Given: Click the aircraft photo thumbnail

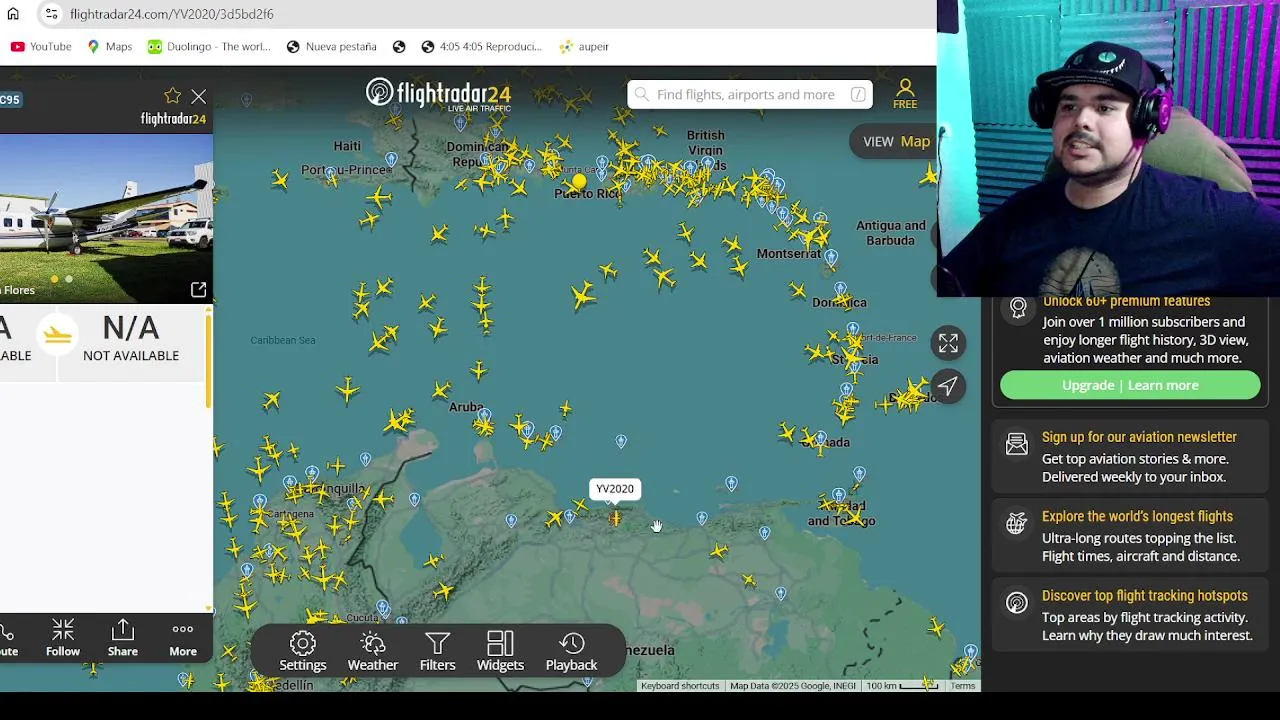Looking at the screenshot, I should 106,218.
